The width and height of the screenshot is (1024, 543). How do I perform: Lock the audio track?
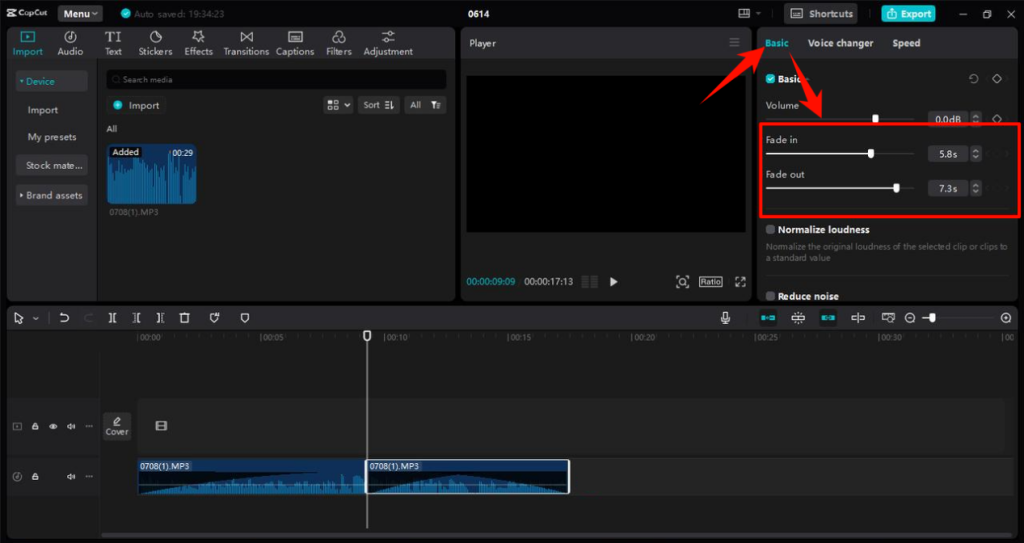coord(35,477)
